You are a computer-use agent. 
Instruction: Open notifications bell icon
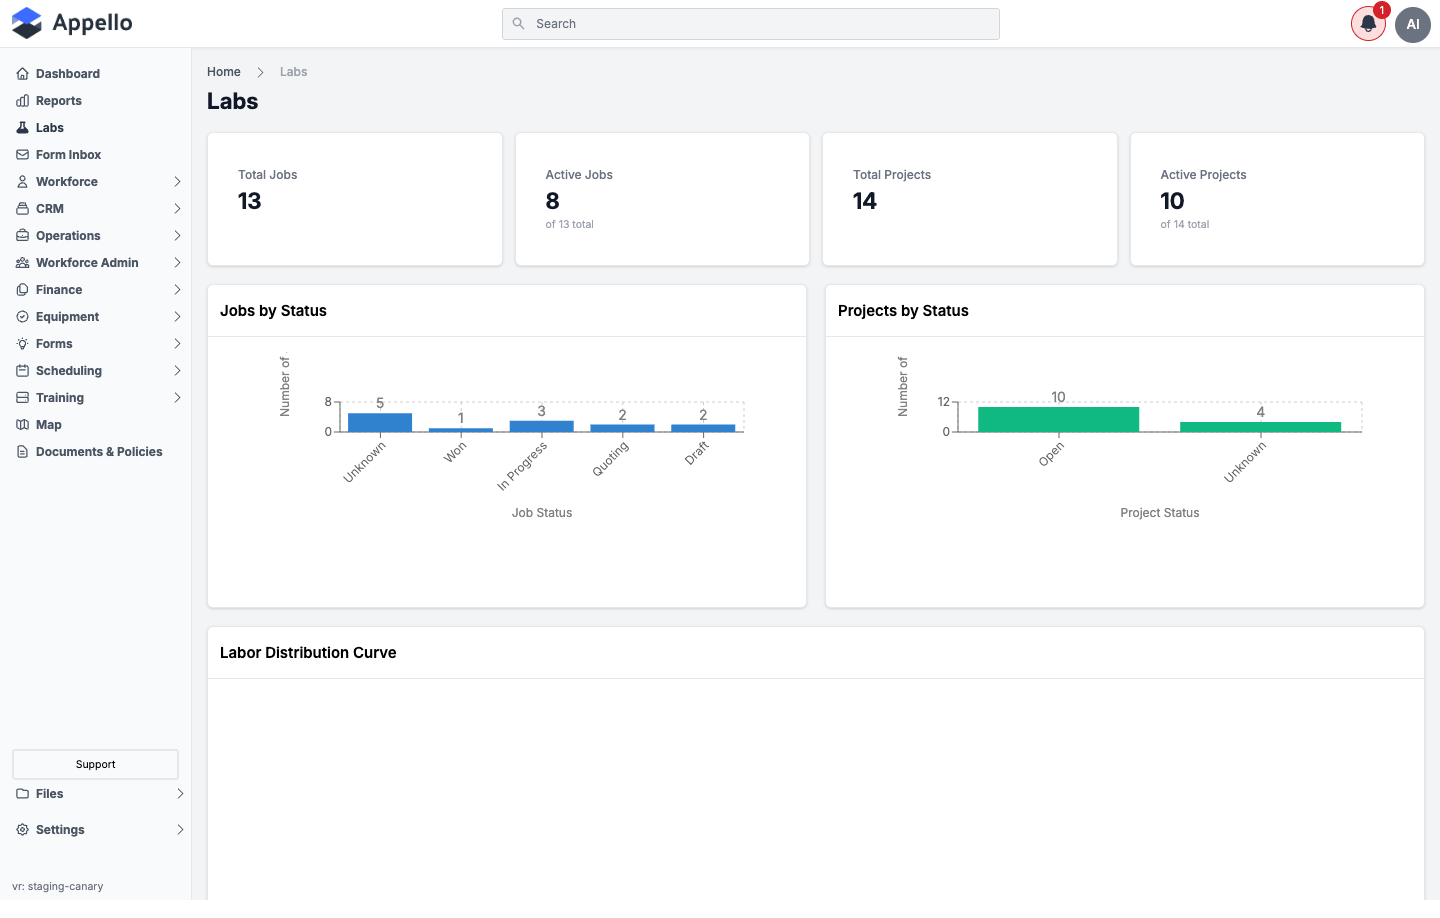[1368, 24]
